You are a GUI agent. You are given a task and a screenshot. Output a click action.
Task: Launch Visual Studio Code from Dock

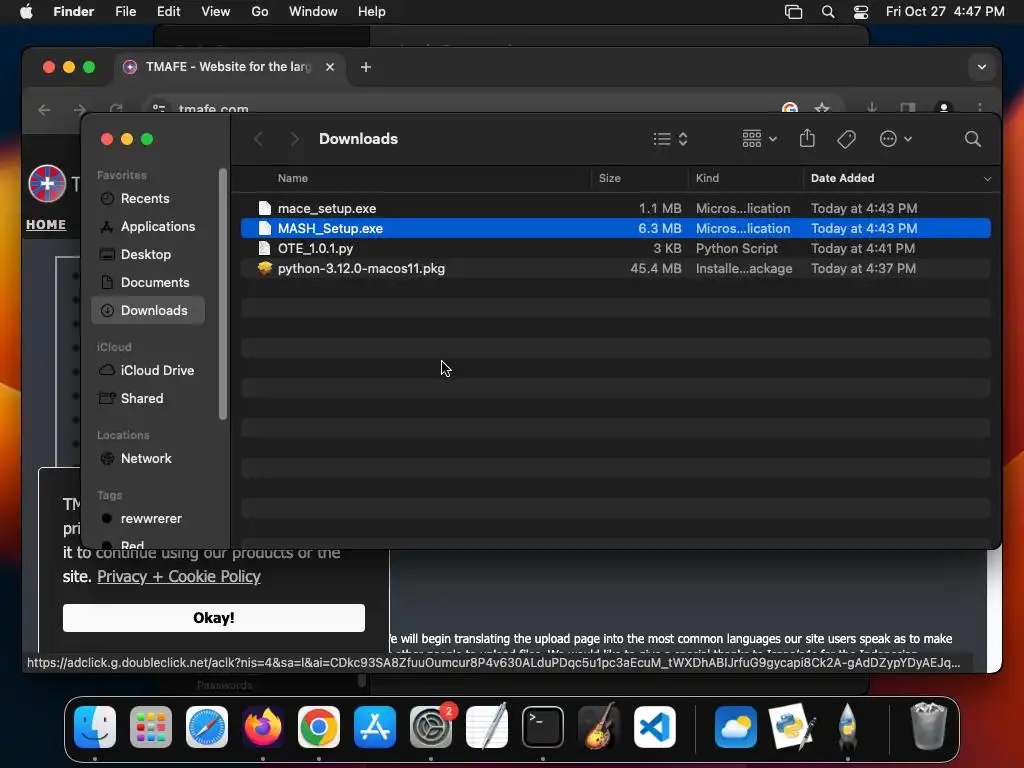tap(655, 727)
